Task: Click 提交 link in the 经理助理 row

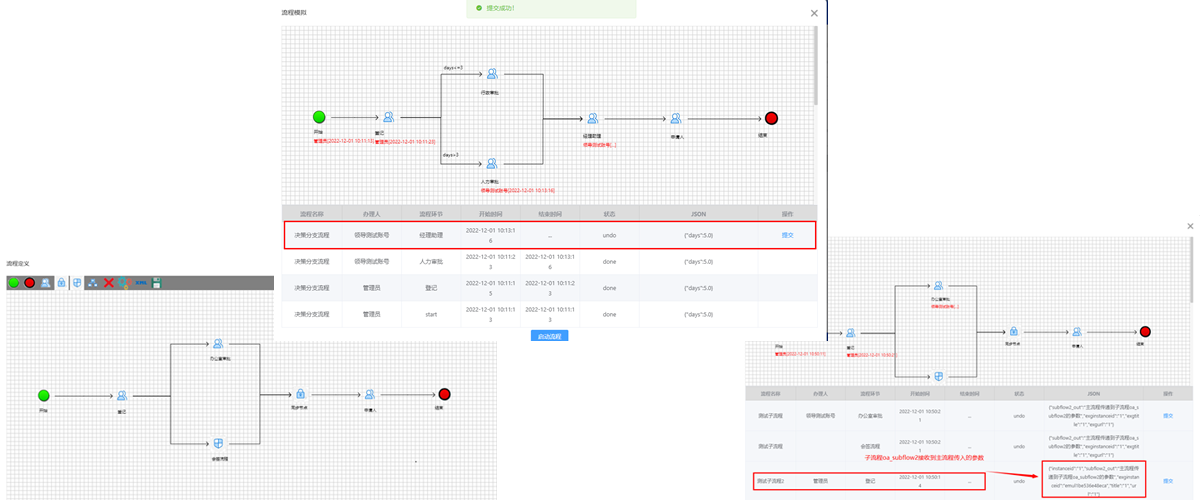Action: click(x=787, y=235)
